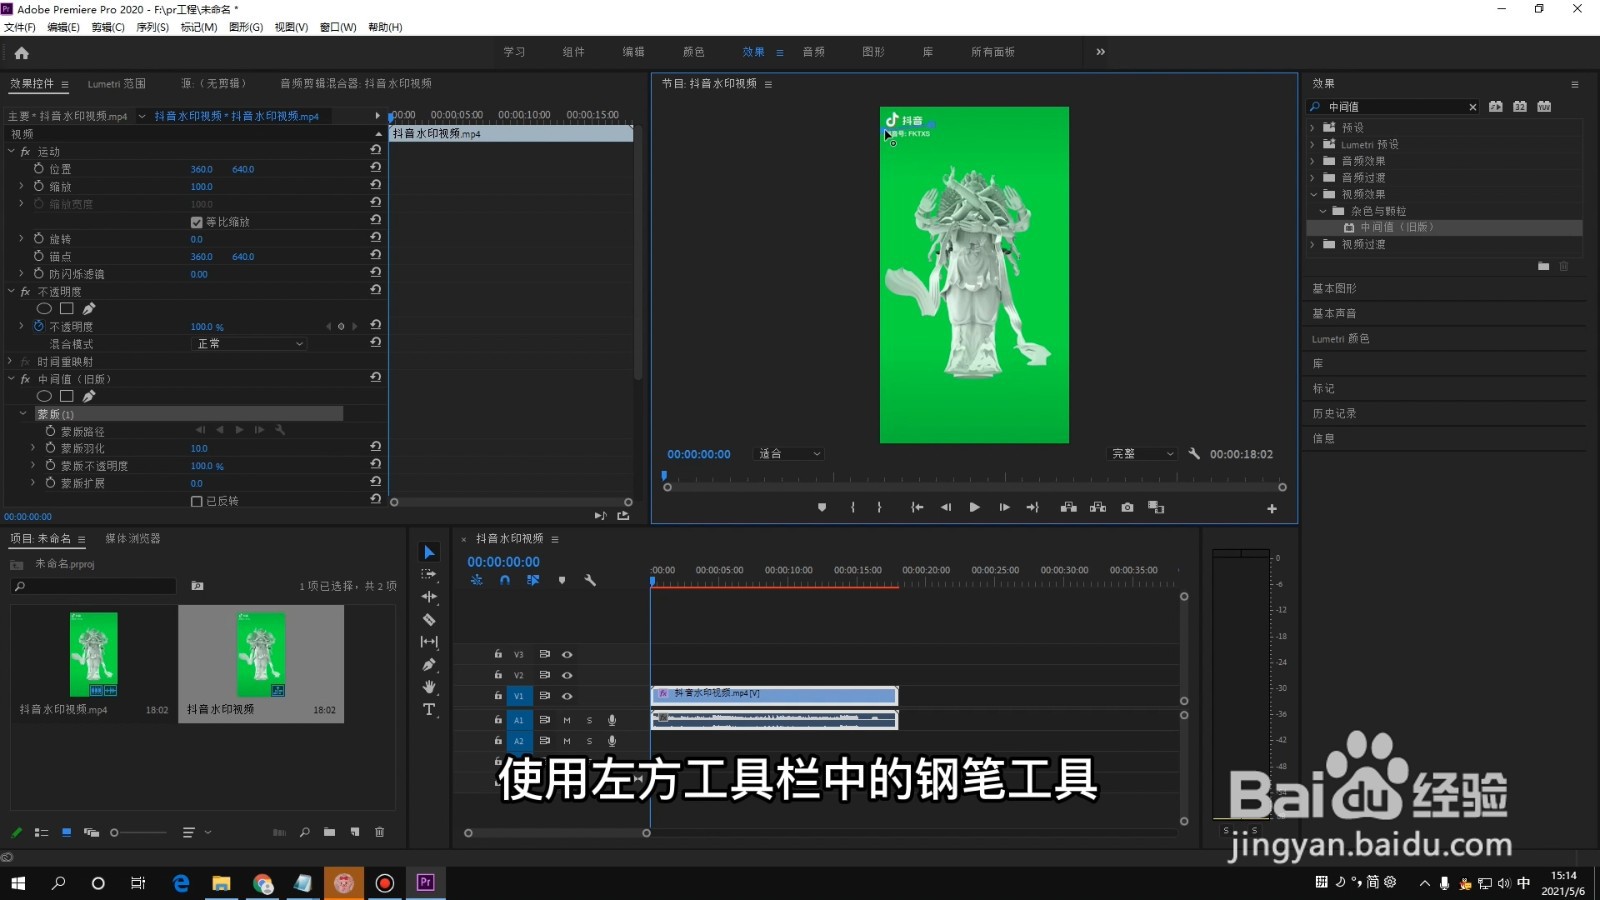
Task: Solo track A2
Action: tap(589, 741)
